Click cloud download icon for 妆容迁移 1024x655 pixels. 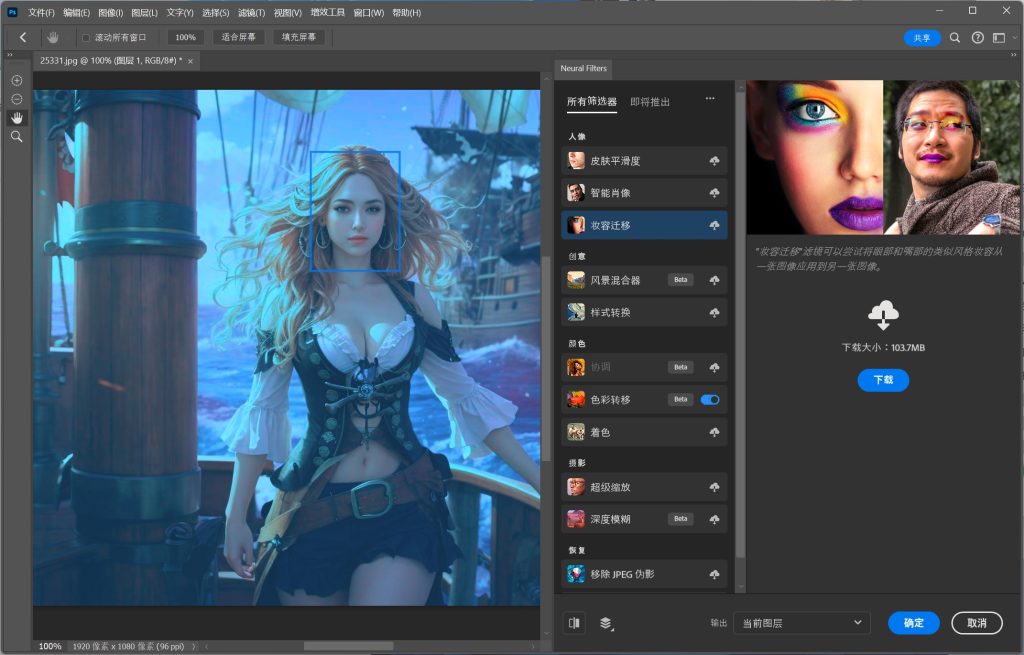[x=714, y=225]
